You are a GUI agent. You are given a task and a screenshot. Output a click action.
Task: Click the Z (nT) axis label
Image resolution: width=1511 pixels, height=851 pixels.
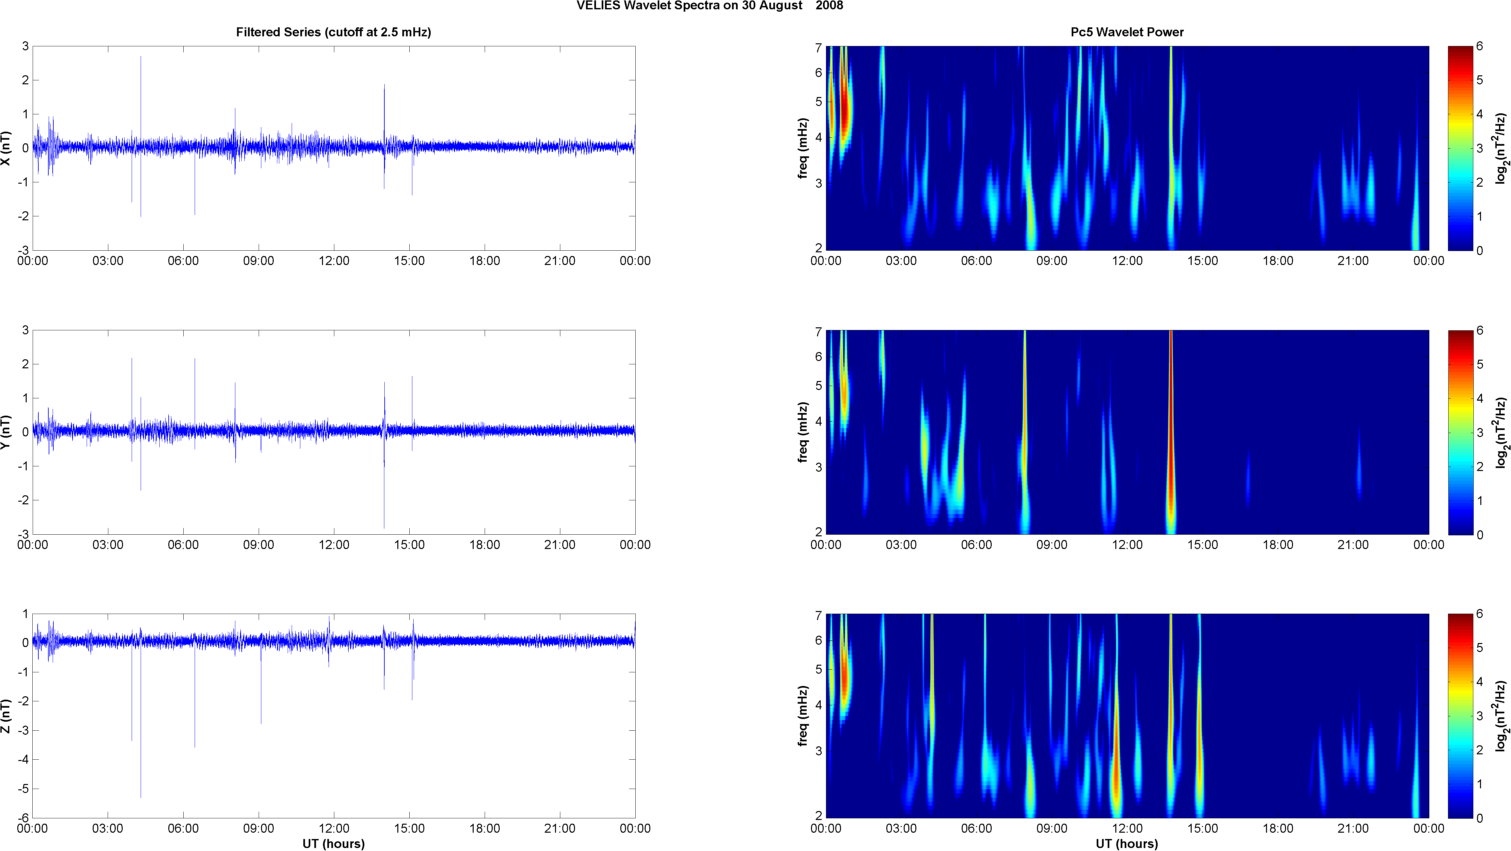(x=8, y=716)
